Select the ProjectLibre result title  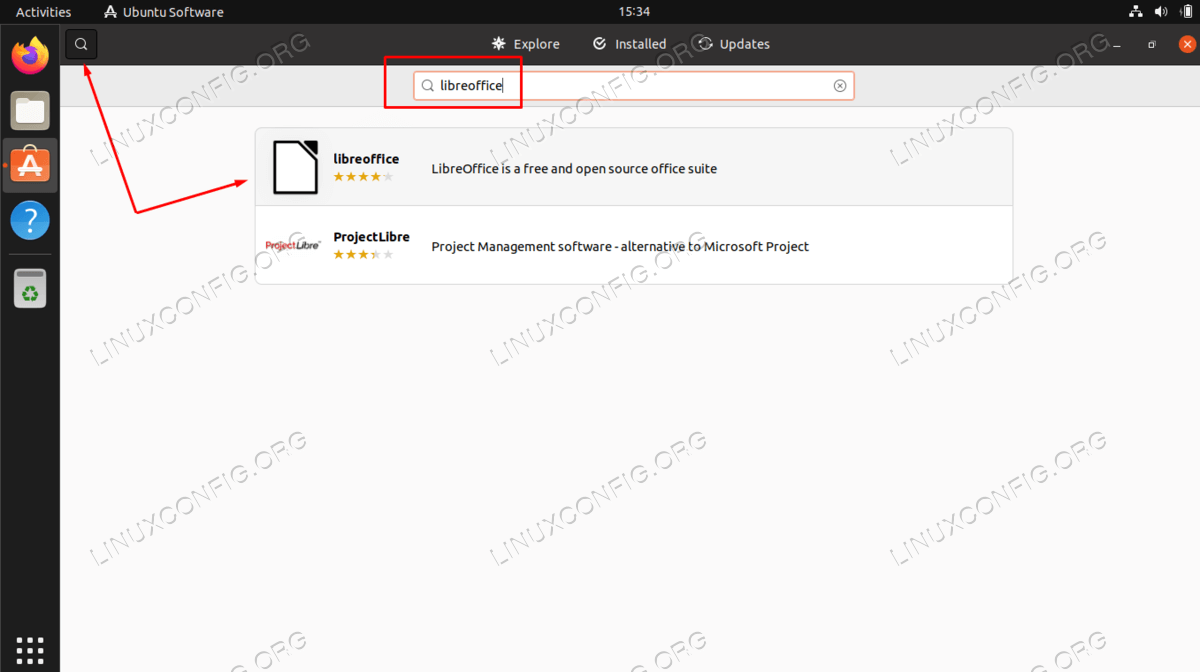371,237
